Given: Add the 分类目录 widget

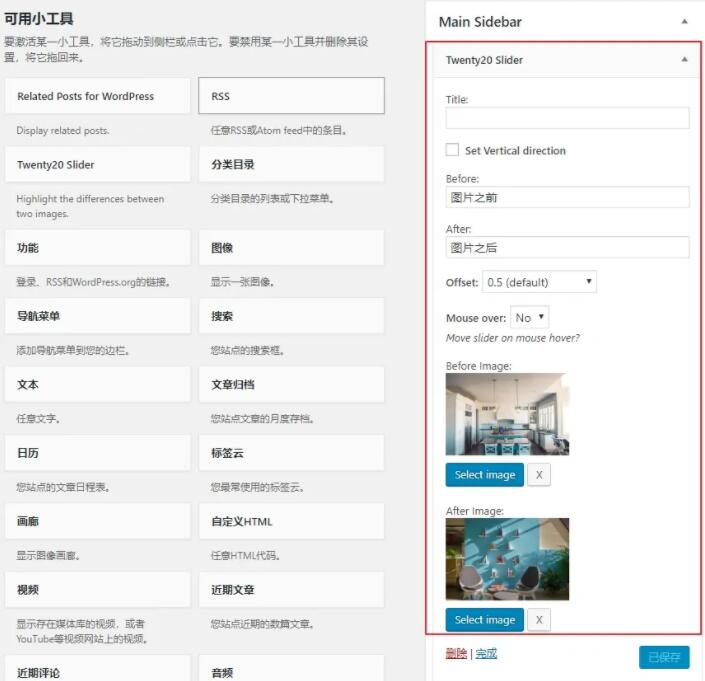Looking at the screenshot, I should 291,164.
